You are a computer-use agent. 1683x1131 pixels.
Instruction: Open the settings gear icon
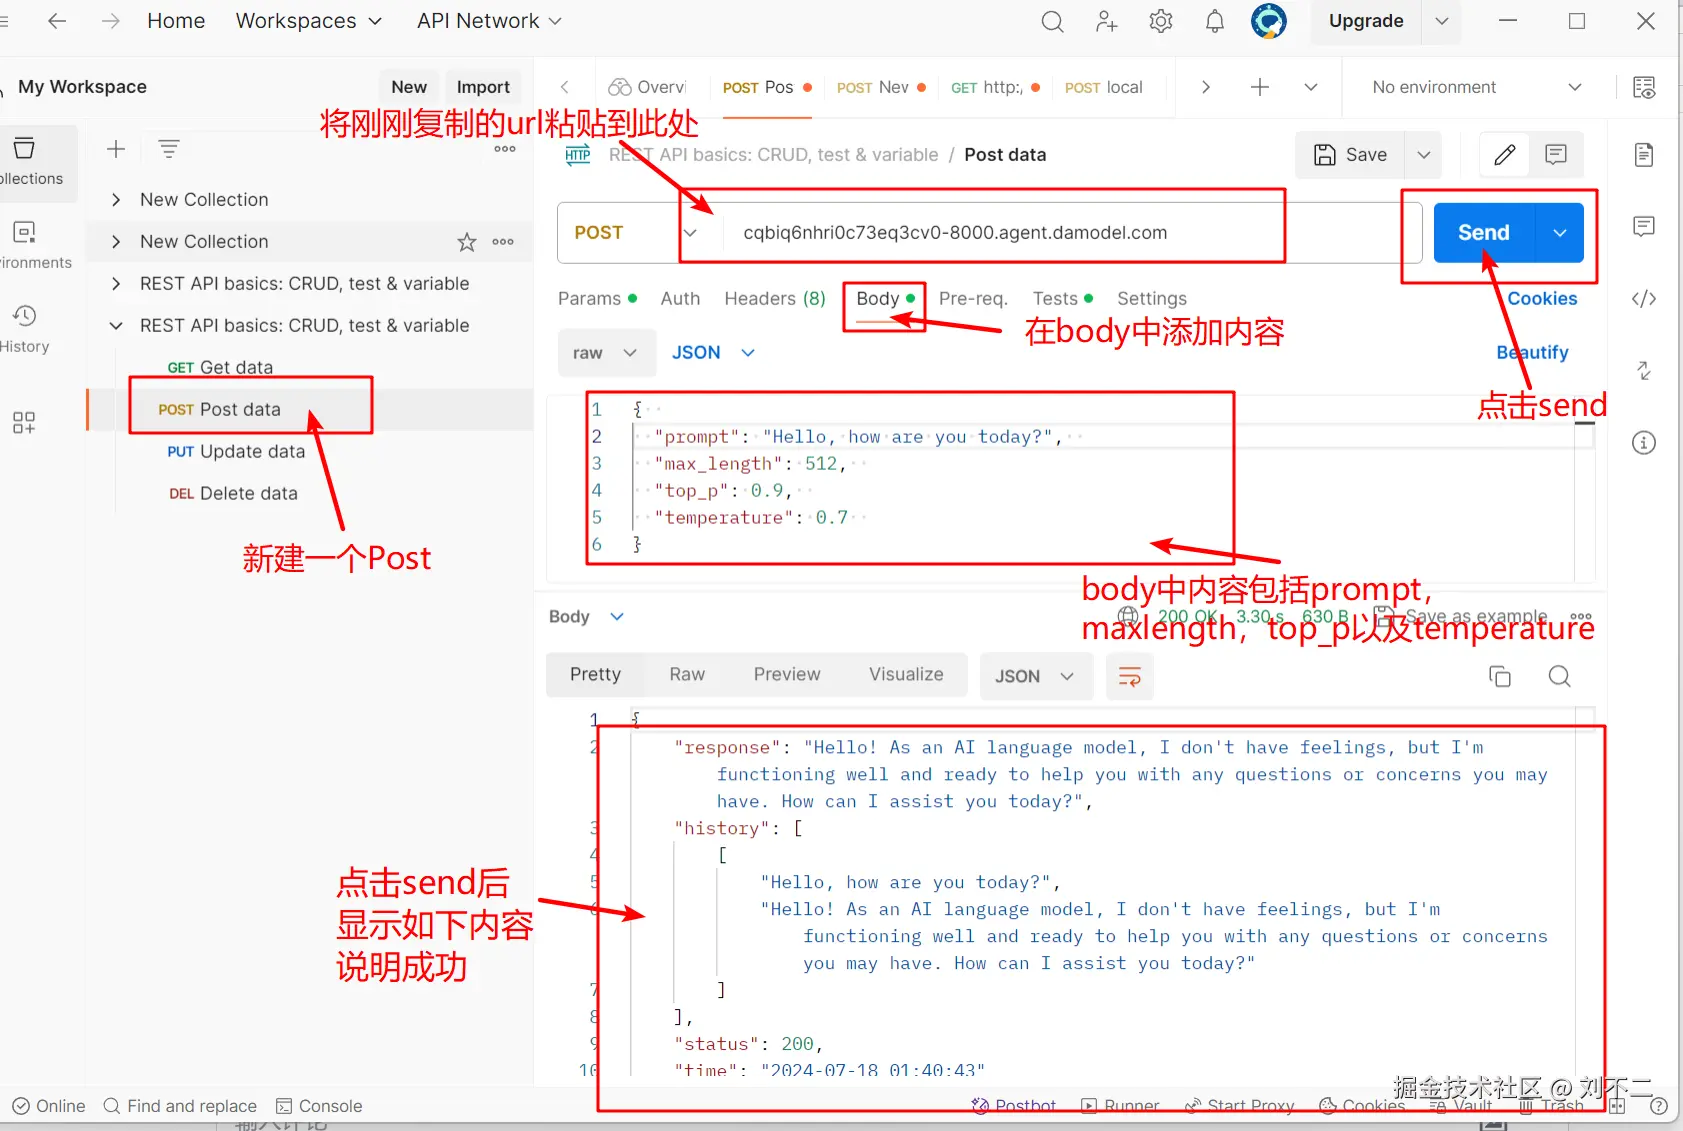pos(1160,21)
